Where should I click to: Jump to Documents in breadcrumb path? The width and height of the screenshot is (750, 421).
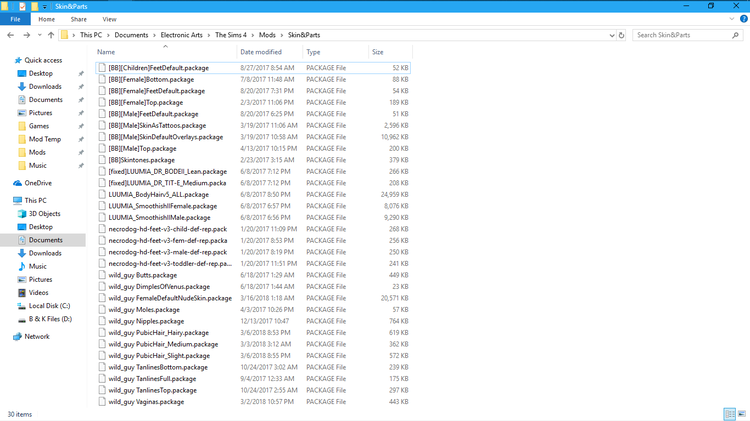(x=131, y=35)
